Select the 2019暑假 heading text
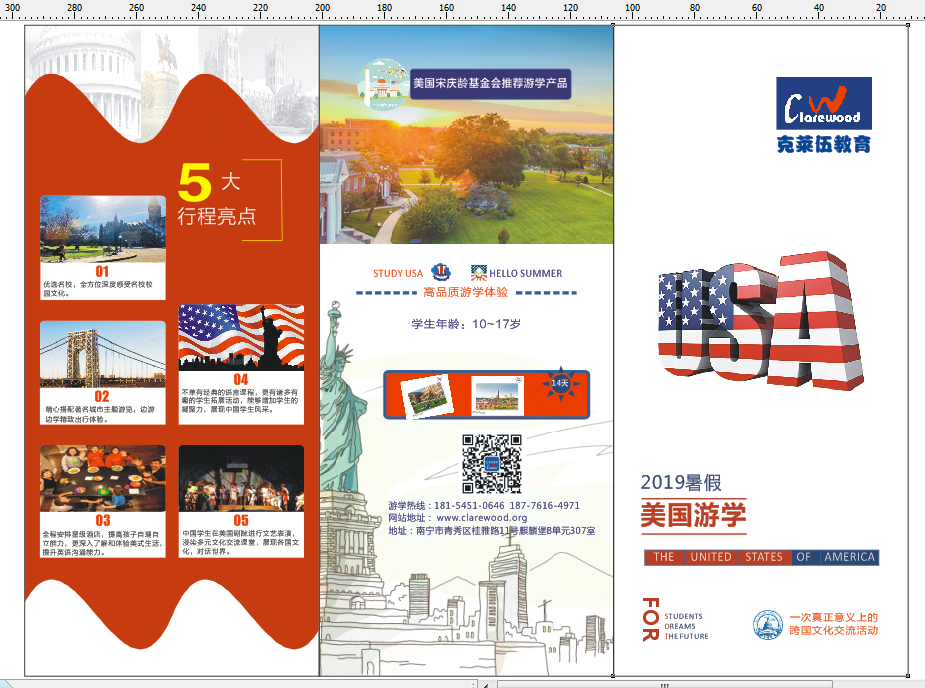Viewport: 925px width, 688px height. (x=681, y=483)
